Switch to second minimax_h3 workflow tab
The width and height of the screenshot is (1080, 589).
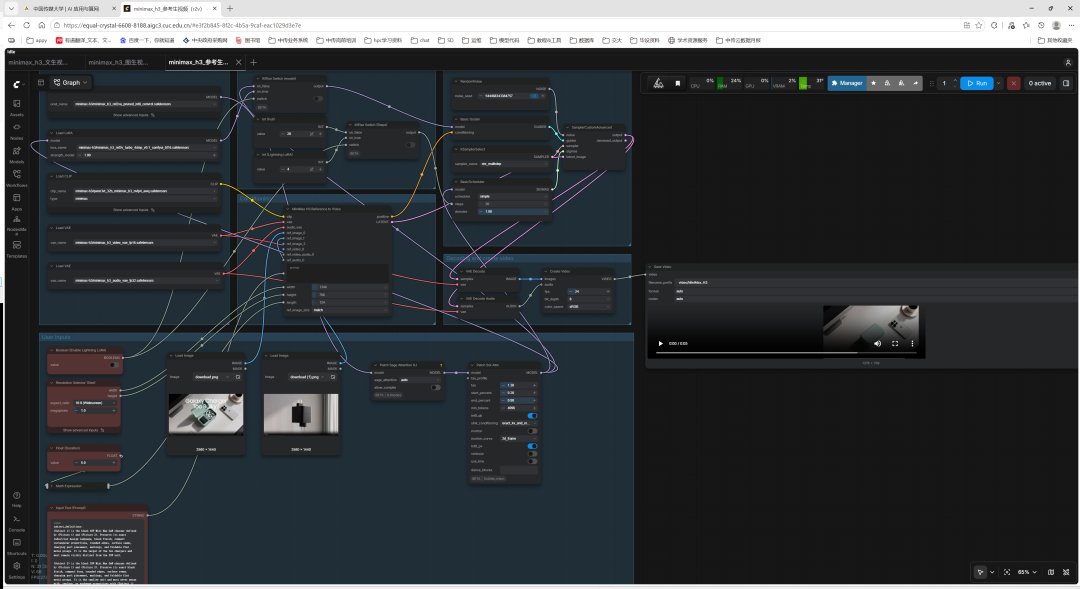pyautogui.click(x=118, y=62)
